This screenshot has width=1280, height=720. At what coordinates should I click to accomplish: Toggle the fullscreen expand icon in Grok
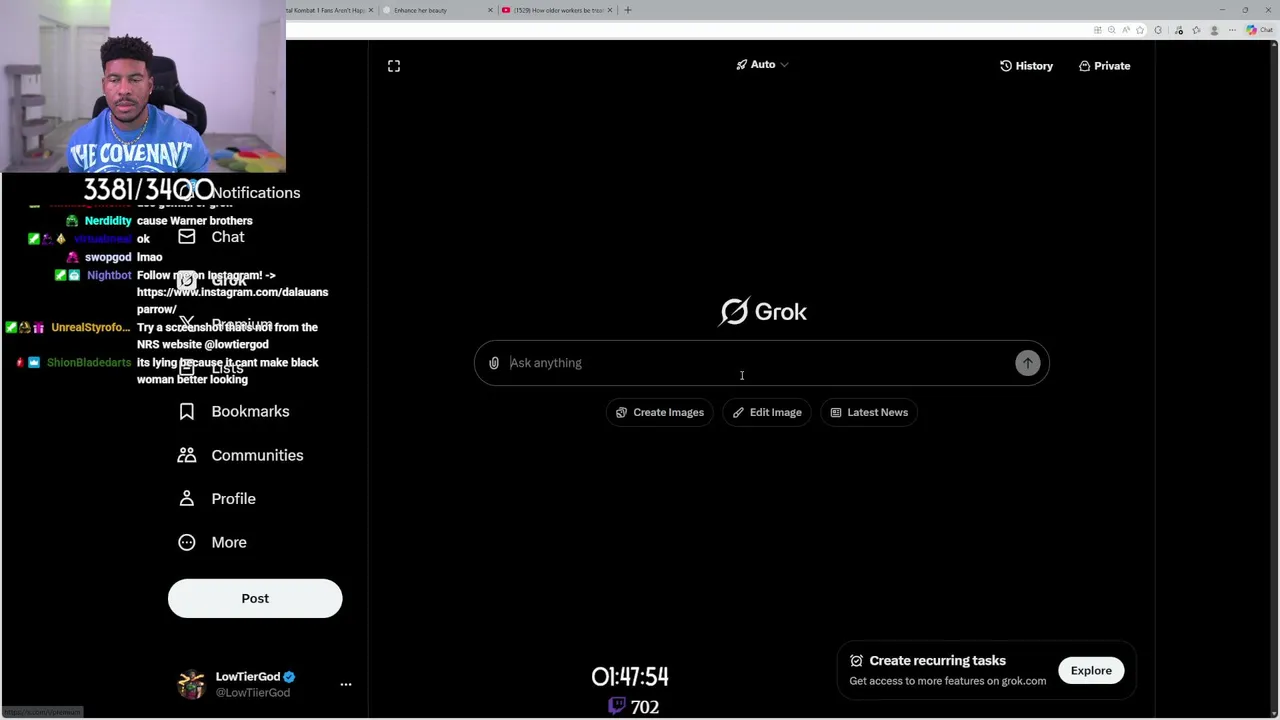394,66
